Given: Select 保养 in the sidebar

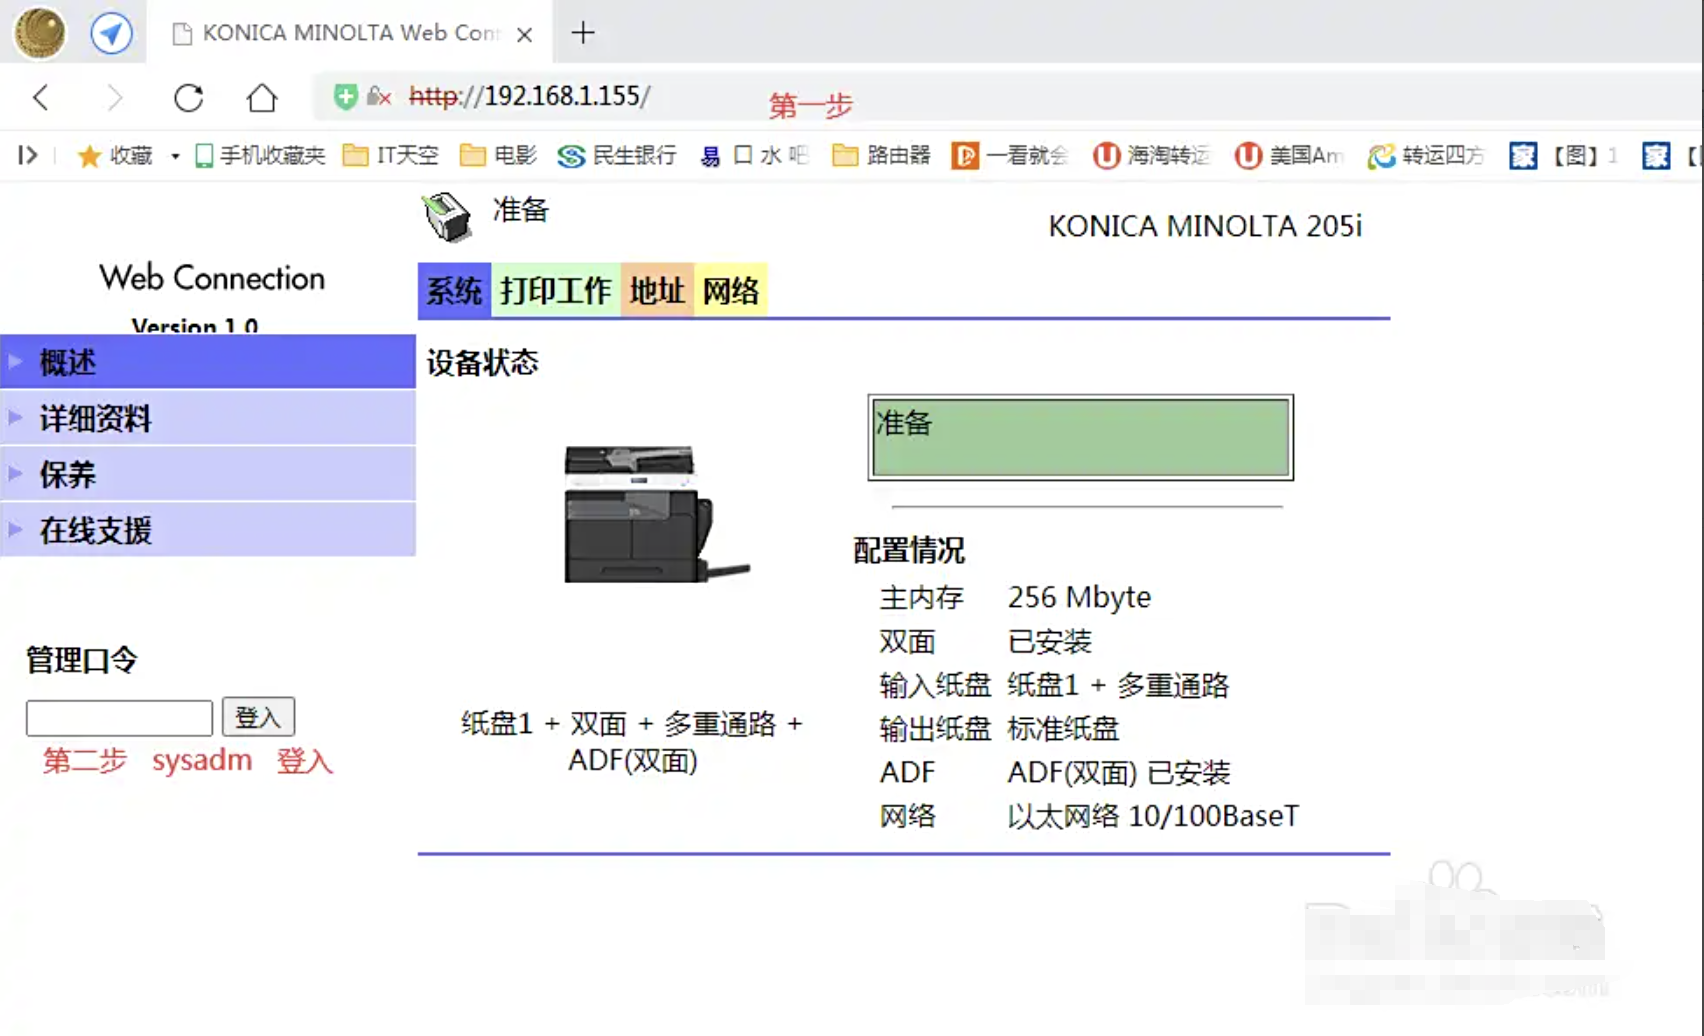Looking at the screenshot, I should pyautogui.click(x=208, y=474).
